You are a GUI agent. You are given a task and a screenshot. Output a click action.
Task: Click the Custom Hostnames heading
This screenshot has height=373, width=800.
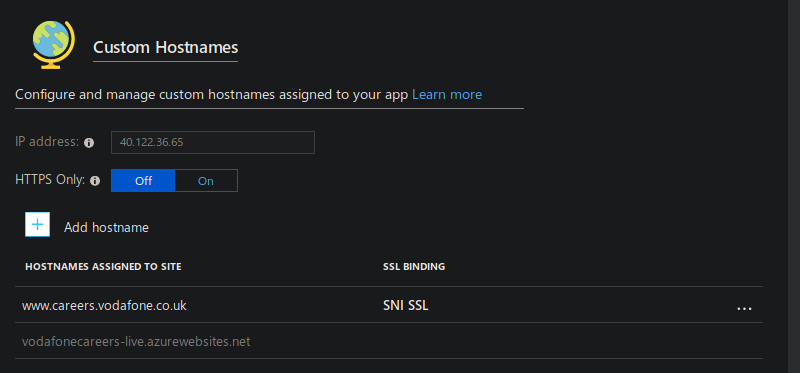(x=165, y=47)
